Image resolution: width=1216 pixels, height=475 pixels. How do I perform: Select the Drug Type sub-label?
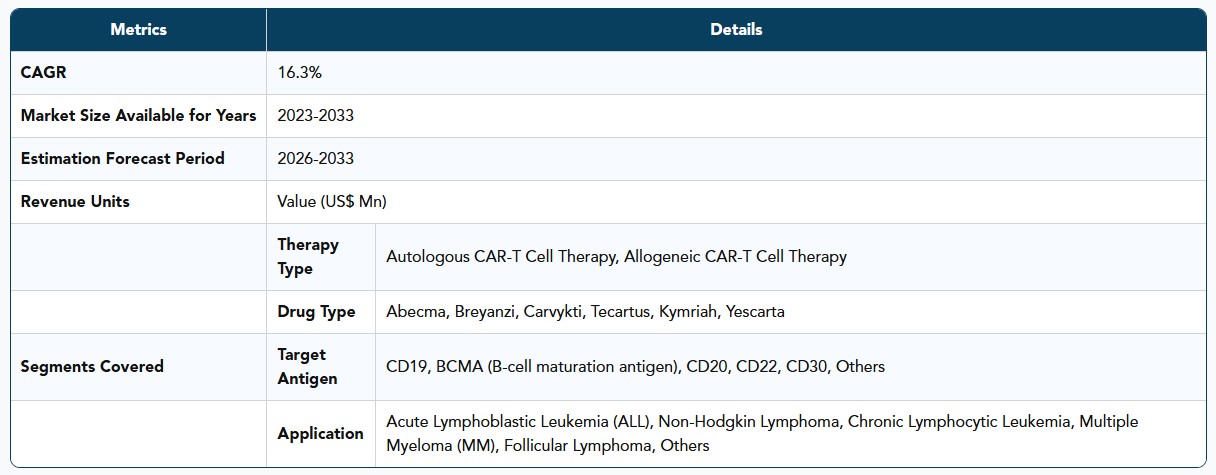tap(316, 312)
